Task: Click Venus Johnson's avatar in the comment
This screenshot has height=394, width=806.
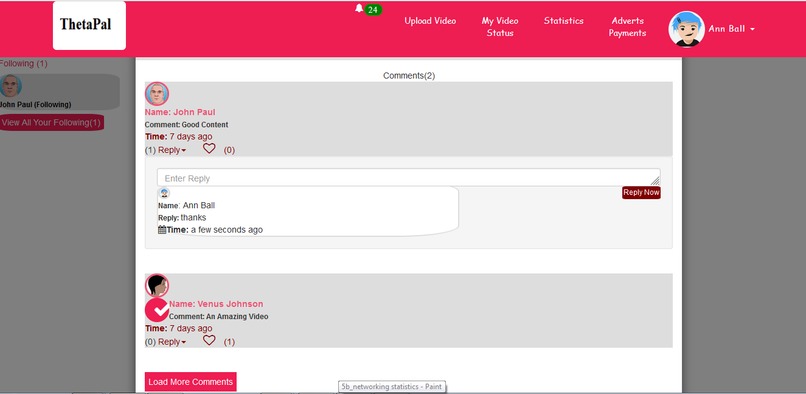Action: click(x=157, y=285)
